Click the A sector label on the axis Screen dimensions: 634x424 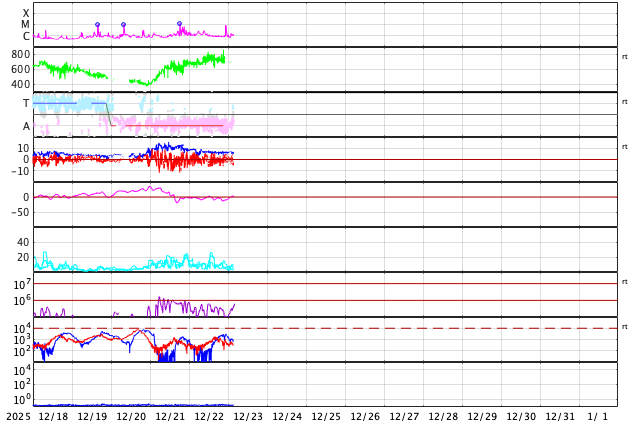click(x=26, y=126)
